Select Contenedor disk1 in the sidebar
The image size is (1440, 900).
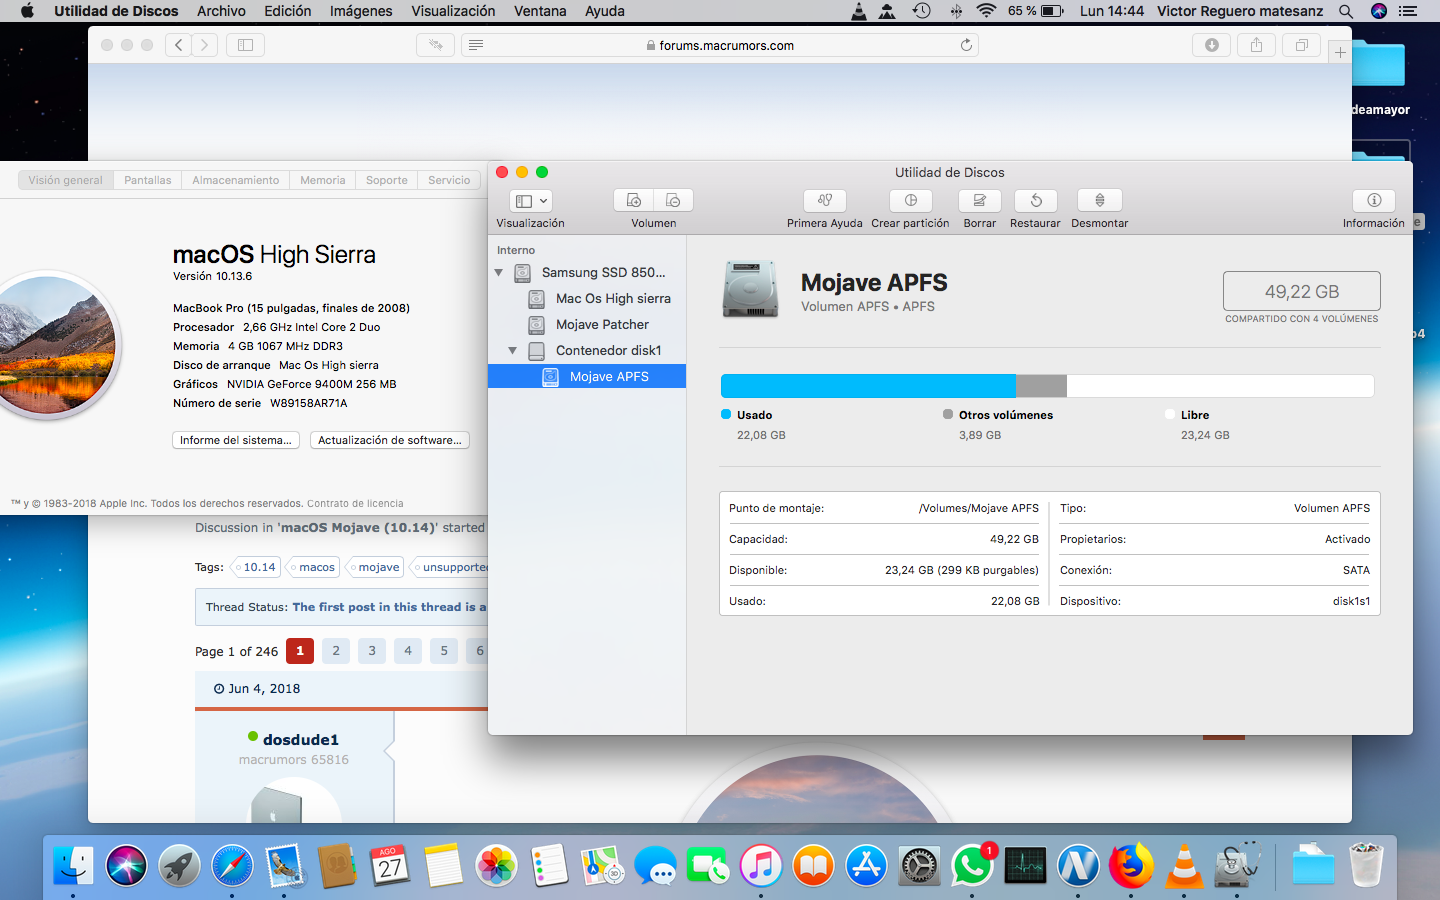coord(587,350)
